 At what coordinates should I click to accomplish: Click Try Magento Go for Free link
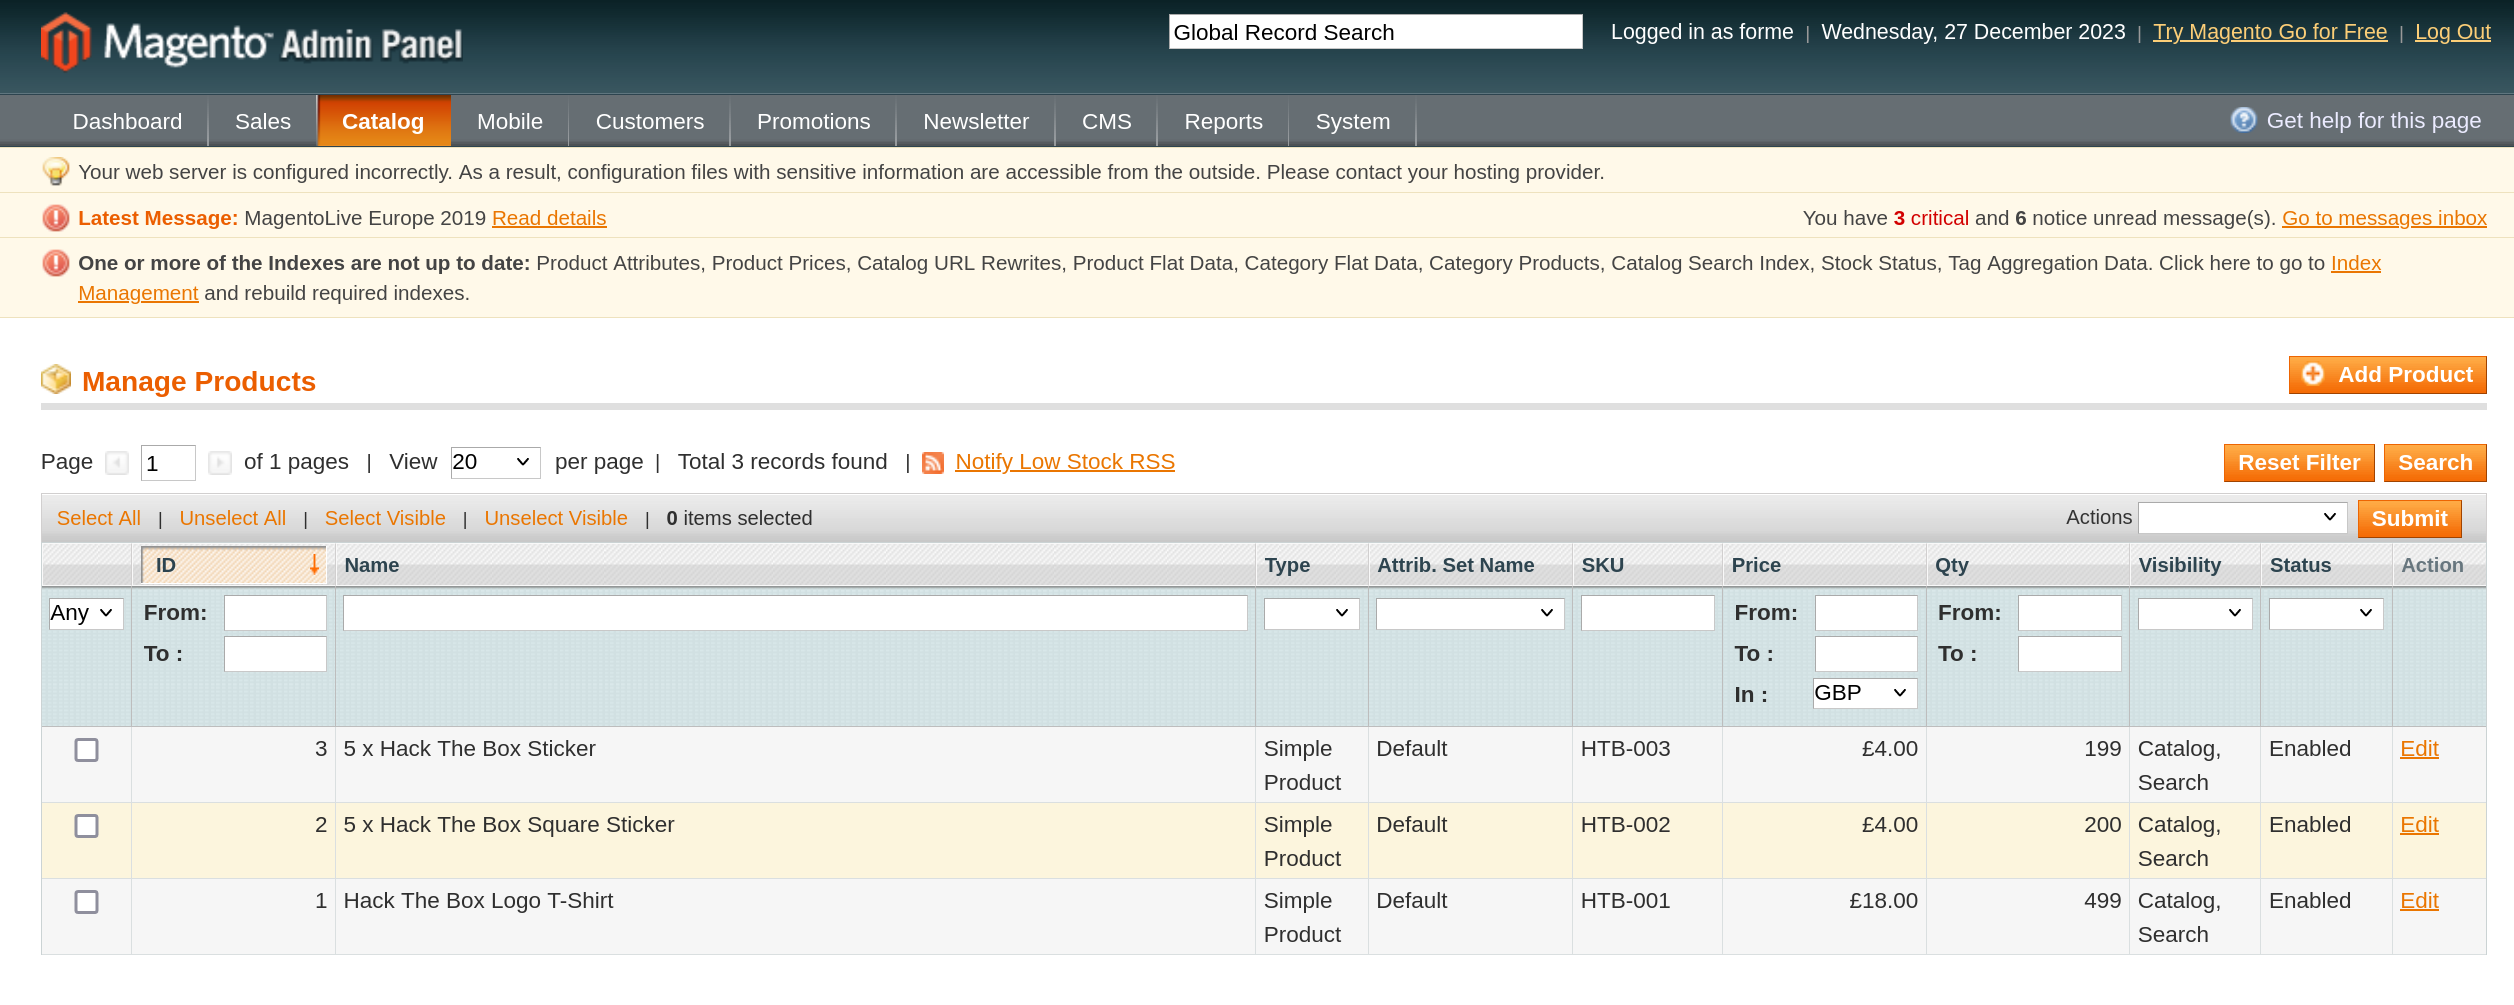pyautogui.click(x=2270, y=32)
